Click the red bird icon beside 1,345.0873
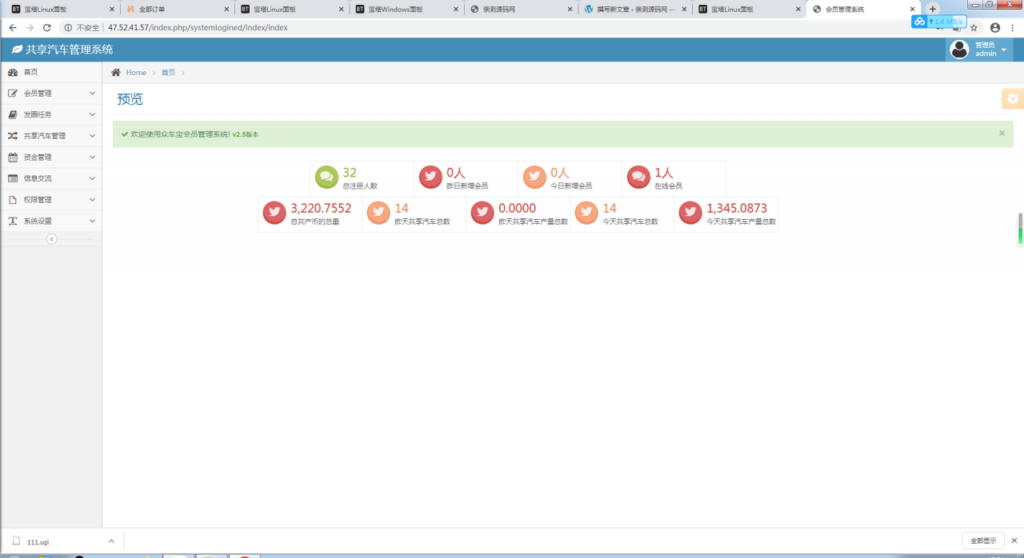This screenshot has width=1024, height=558. [690, 213]
